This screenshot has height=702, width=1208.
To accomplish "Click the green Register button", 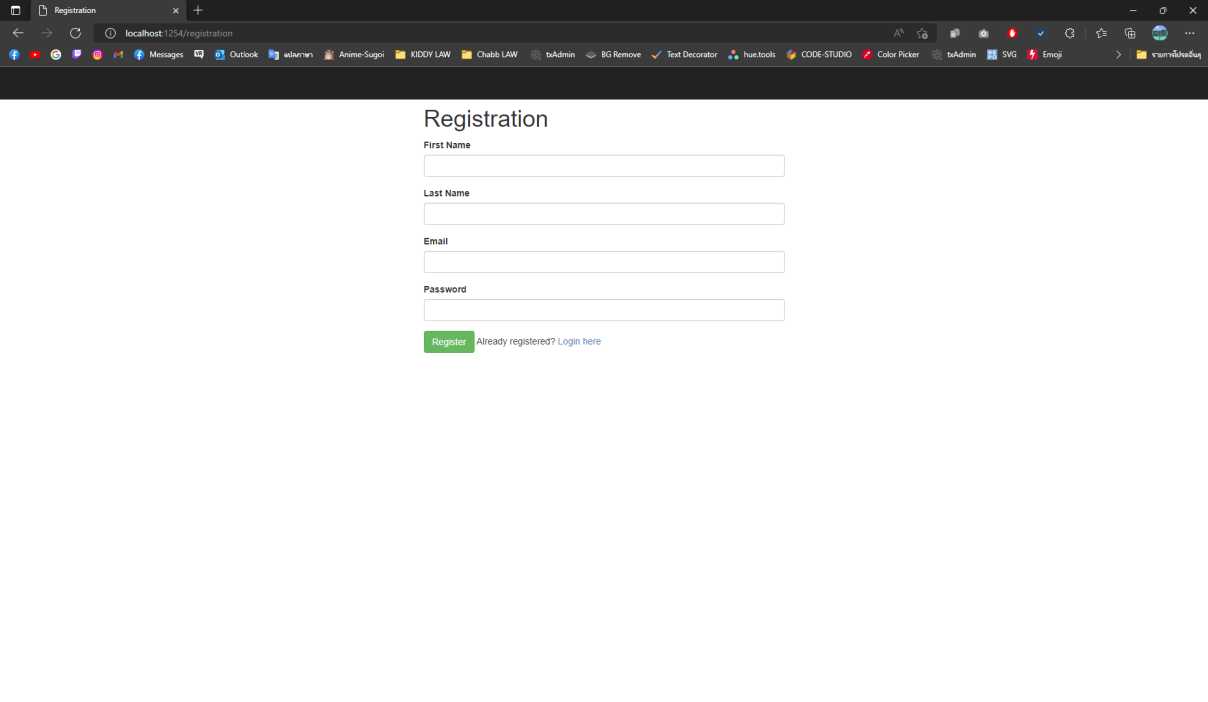I will 448,341.
